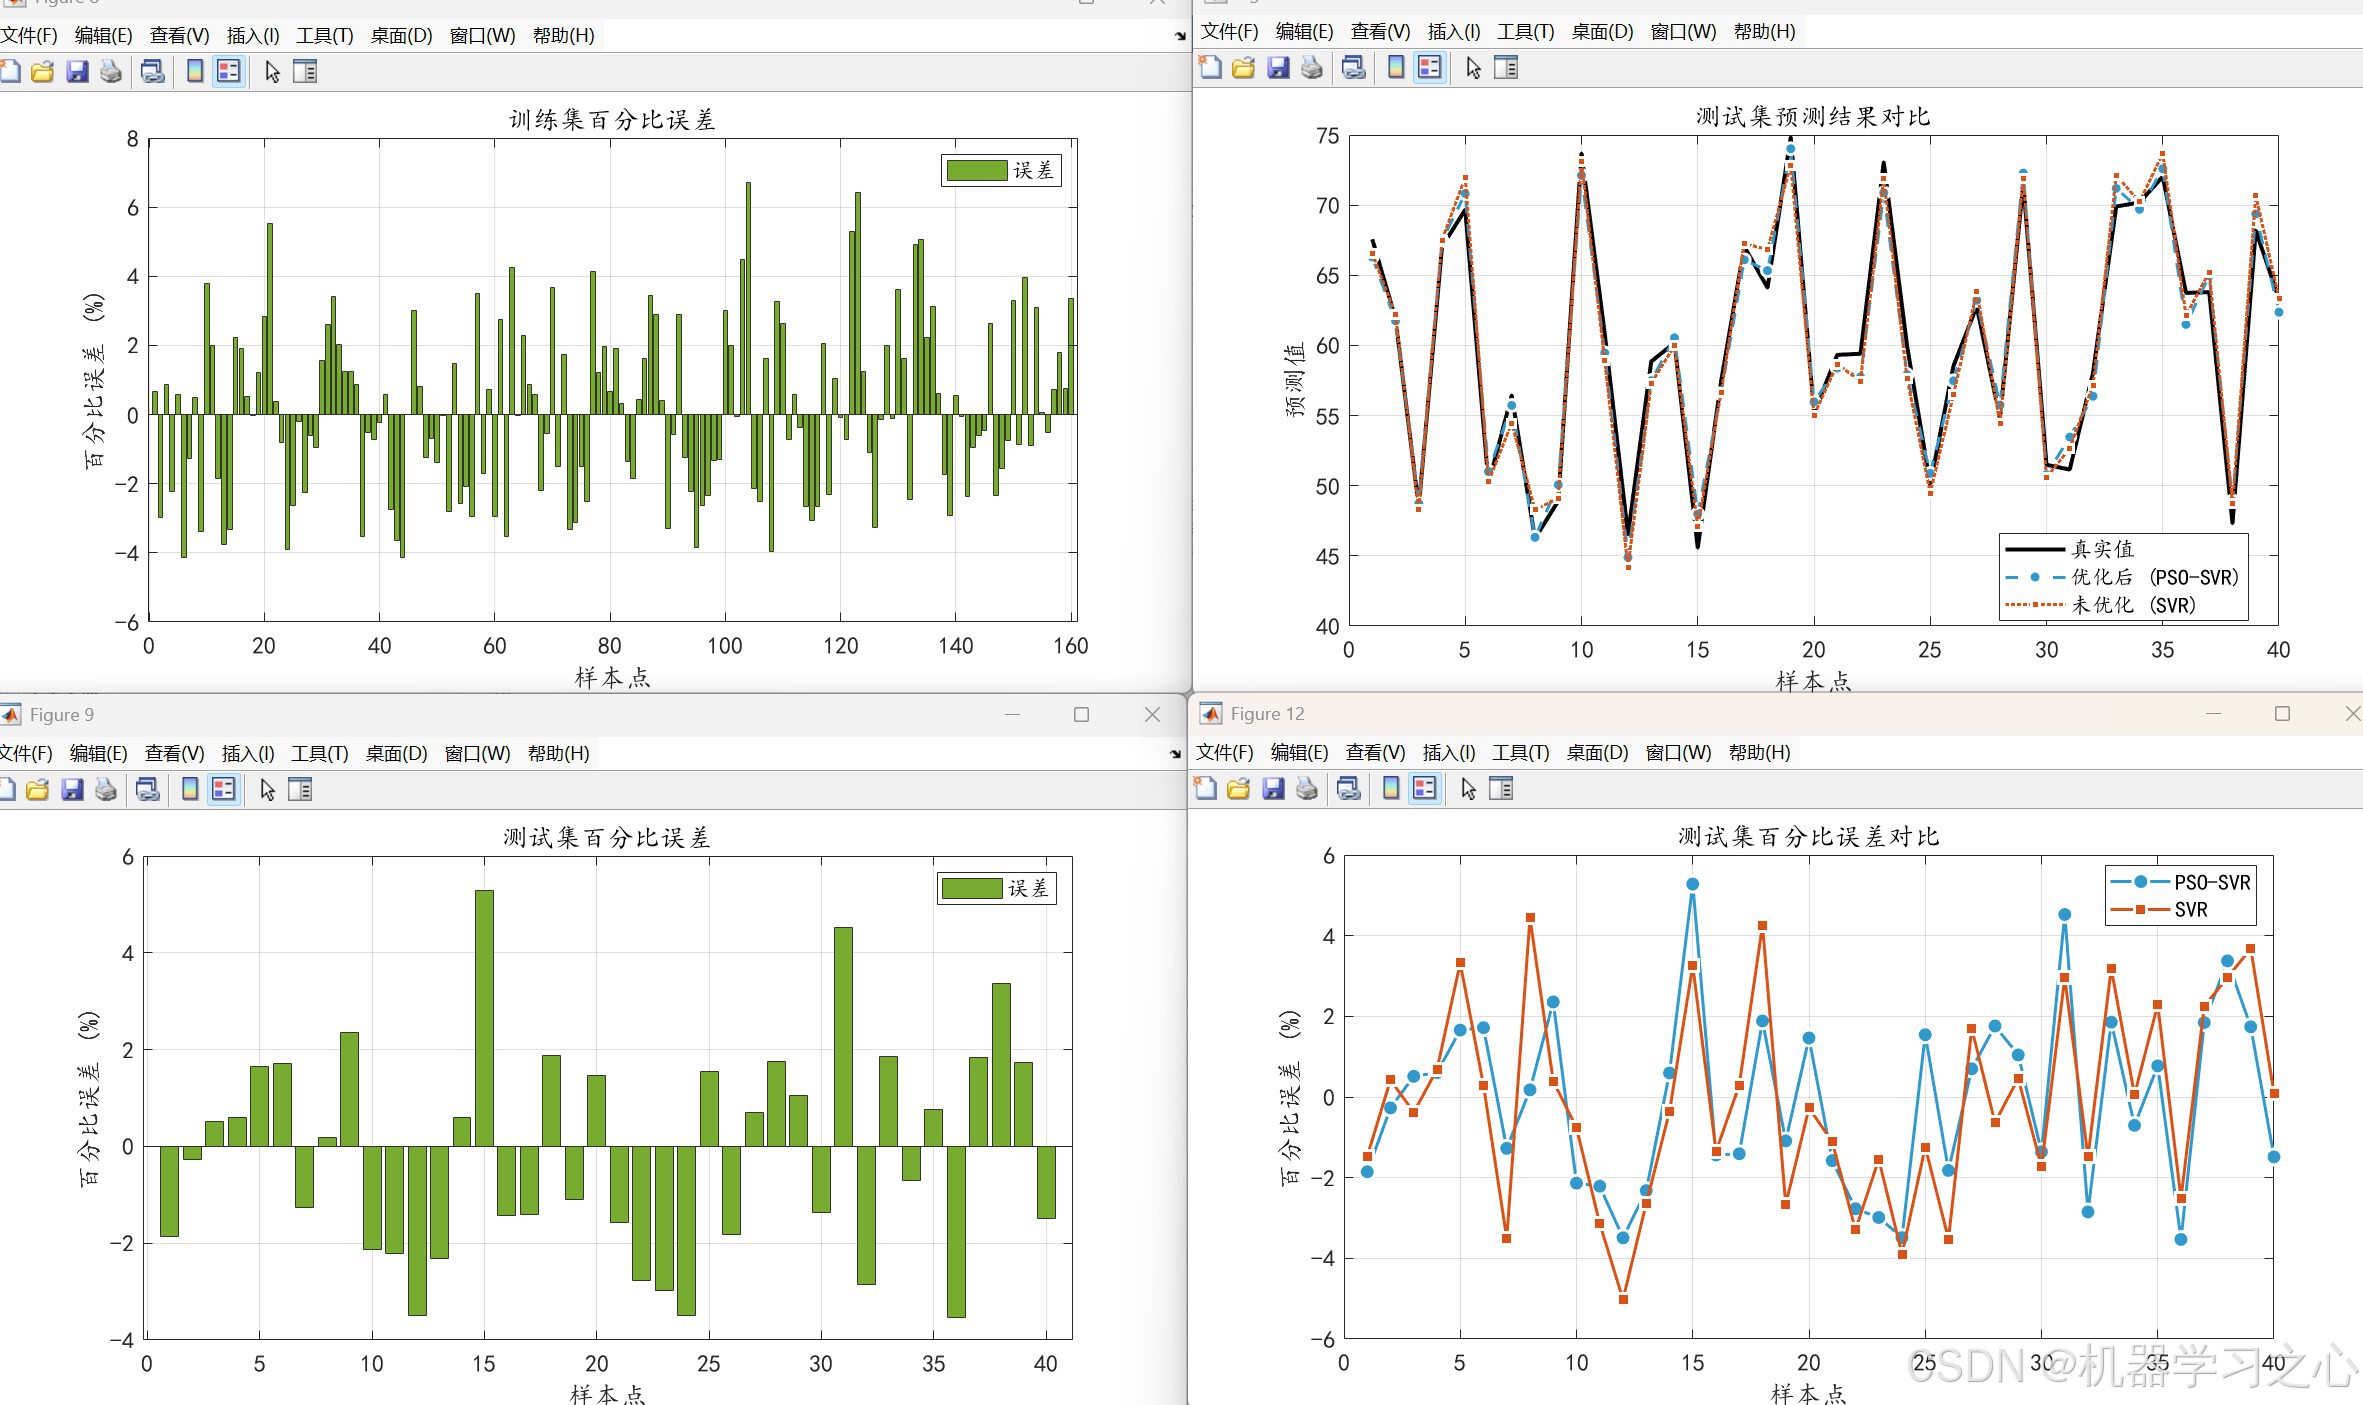Click Print icon in Figure 12 toolbar

(1307, 789)
